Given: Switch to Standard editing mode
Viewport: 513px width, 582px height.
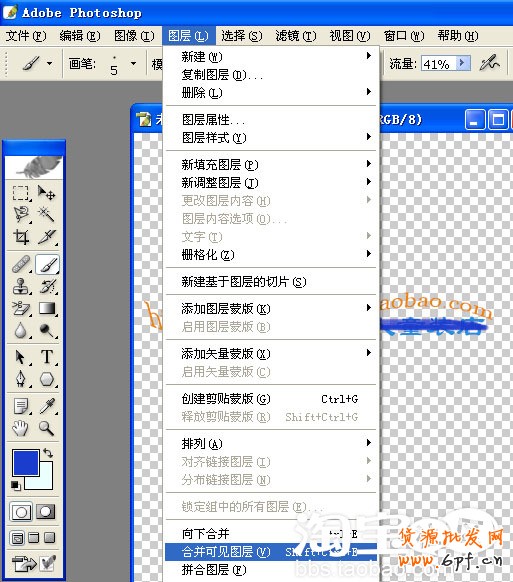Looking at the screenshot, I should [21, 512].
